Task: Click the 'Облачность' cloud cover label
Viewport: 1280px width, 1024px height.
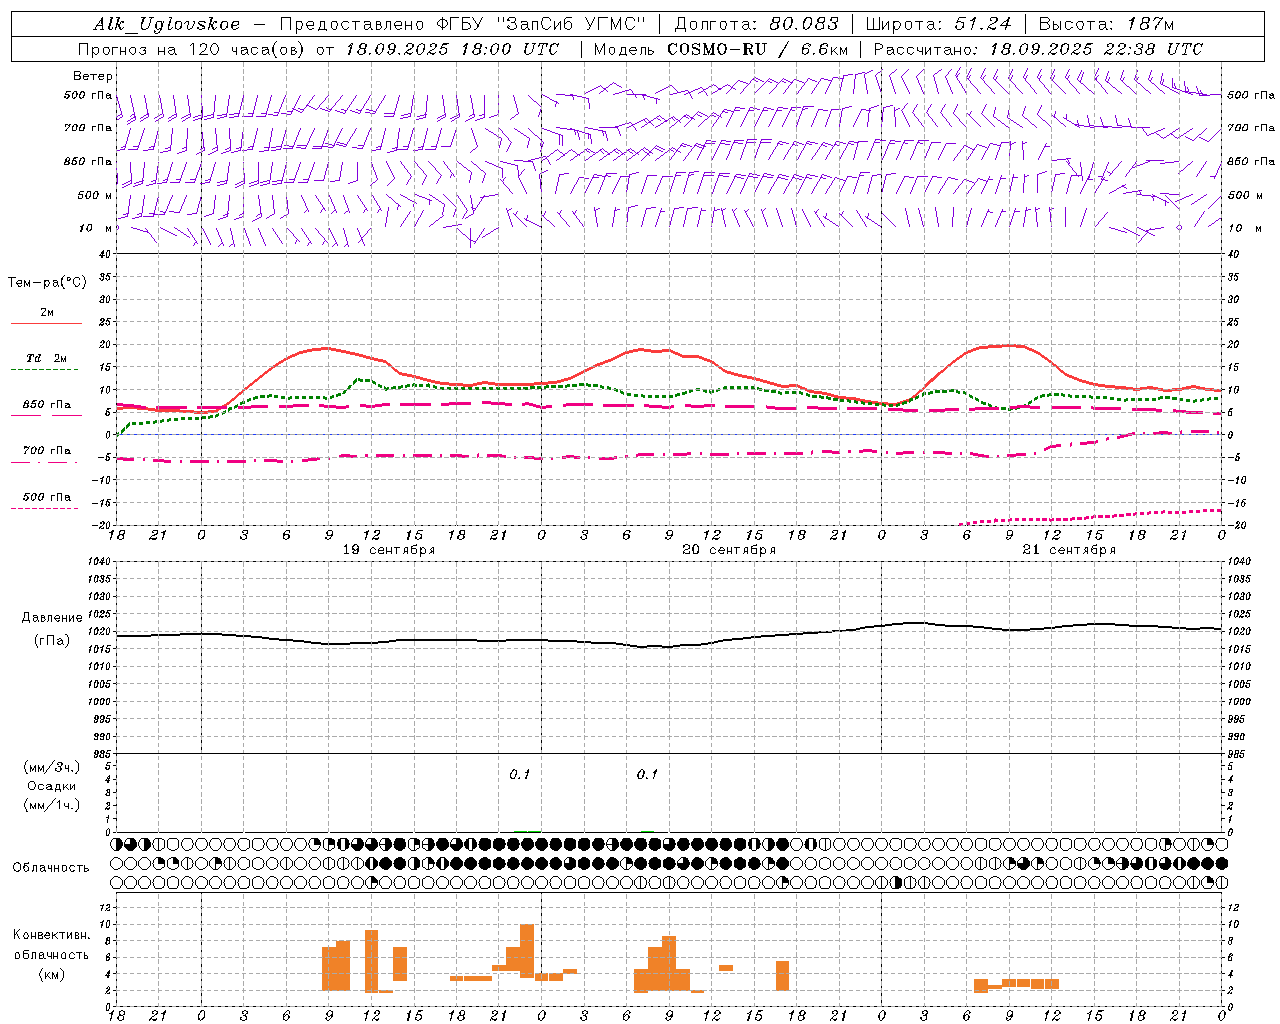Action: [x=51, y=868]
